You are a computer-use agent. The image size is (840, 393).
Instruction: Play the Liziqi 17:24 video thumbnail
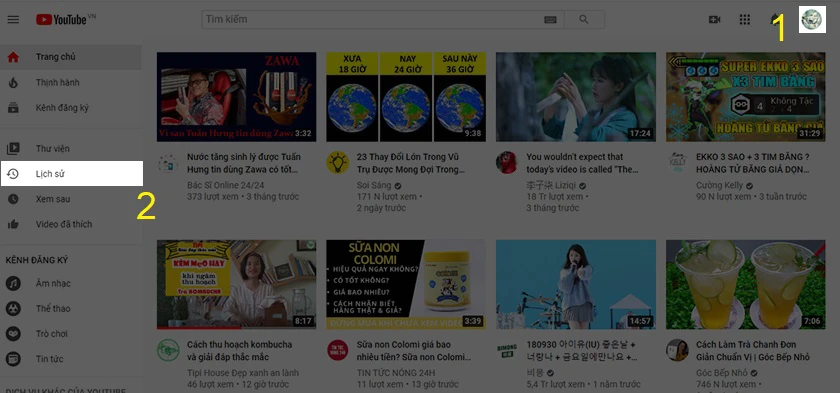tap(576, 97)
